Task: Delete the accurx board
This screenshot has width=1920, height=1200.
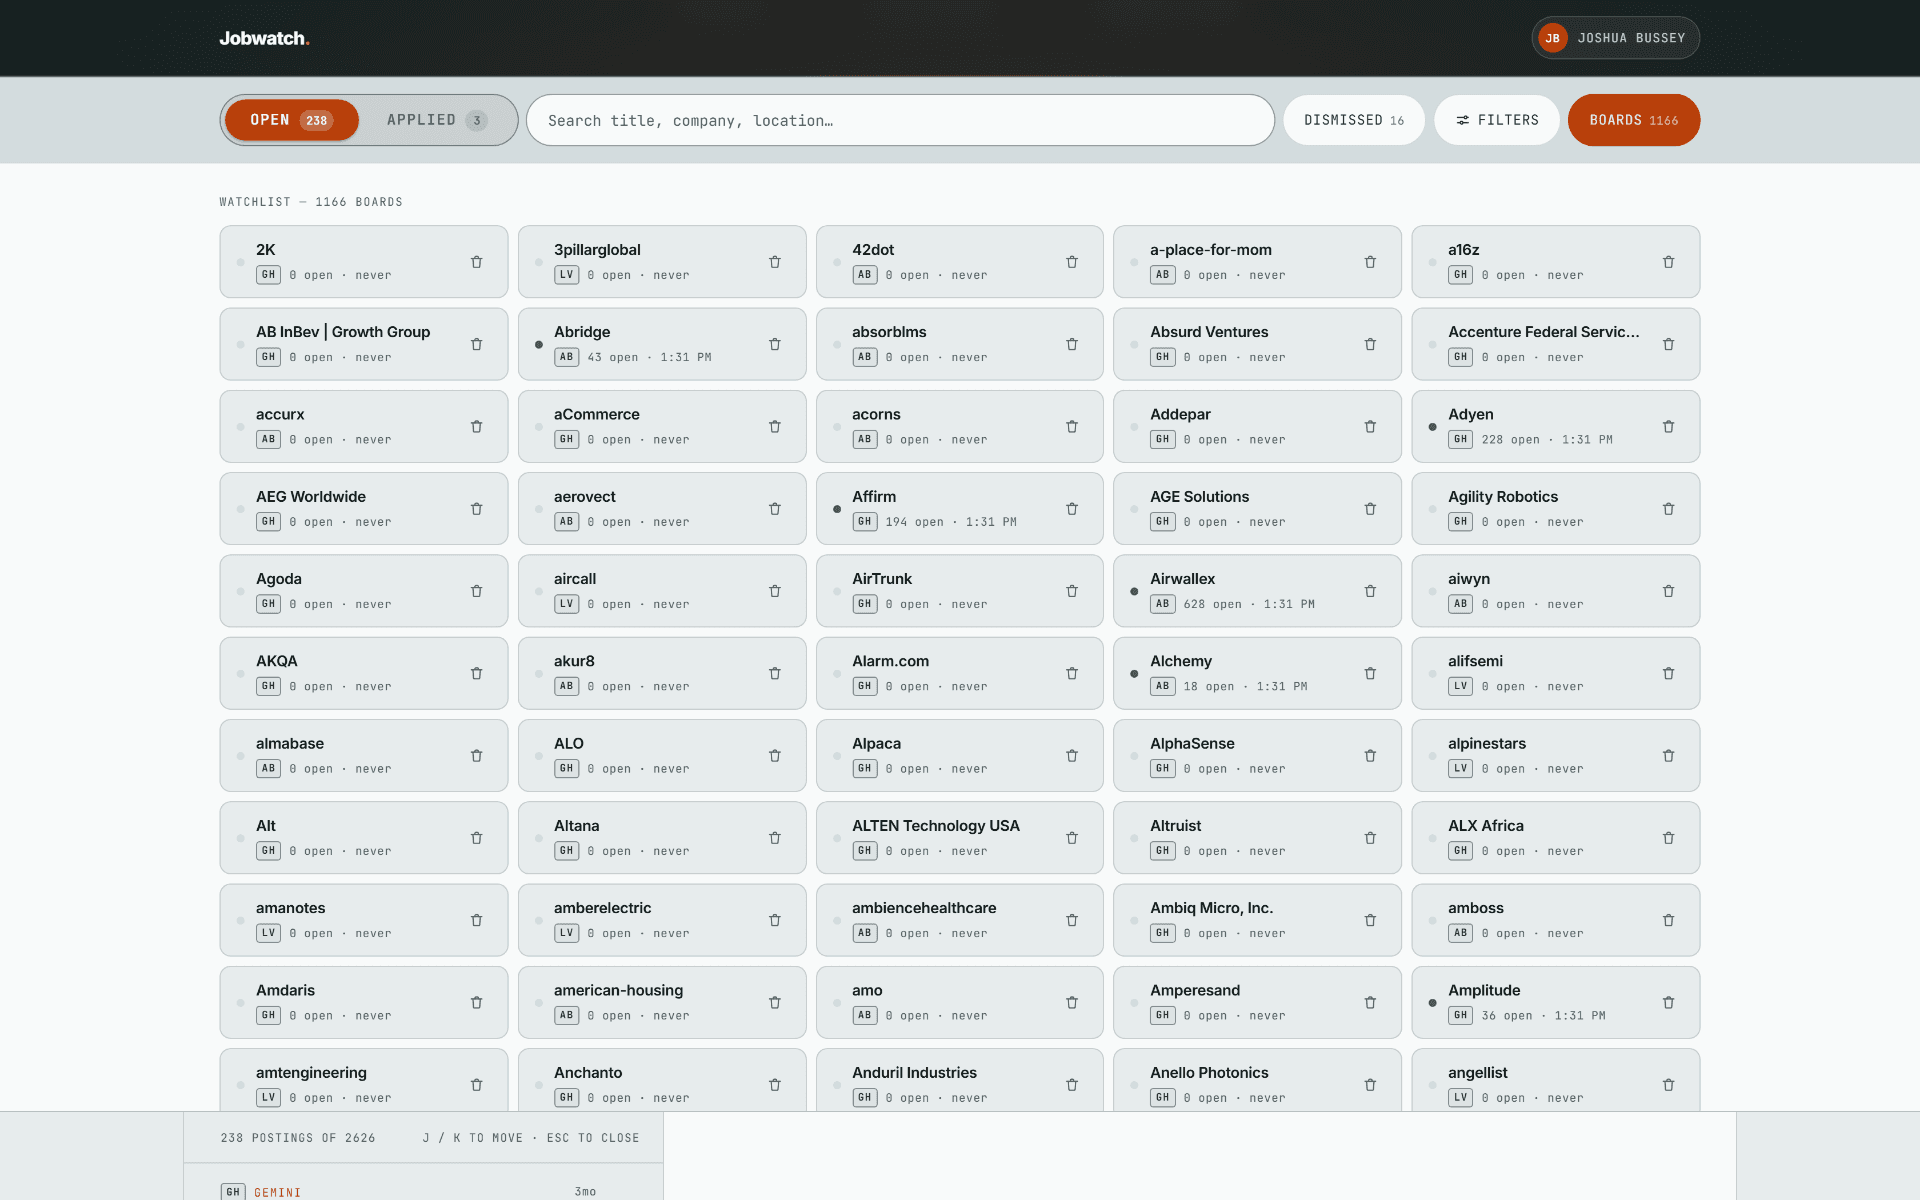Action: pyautogui.click(x=476, y=427)
